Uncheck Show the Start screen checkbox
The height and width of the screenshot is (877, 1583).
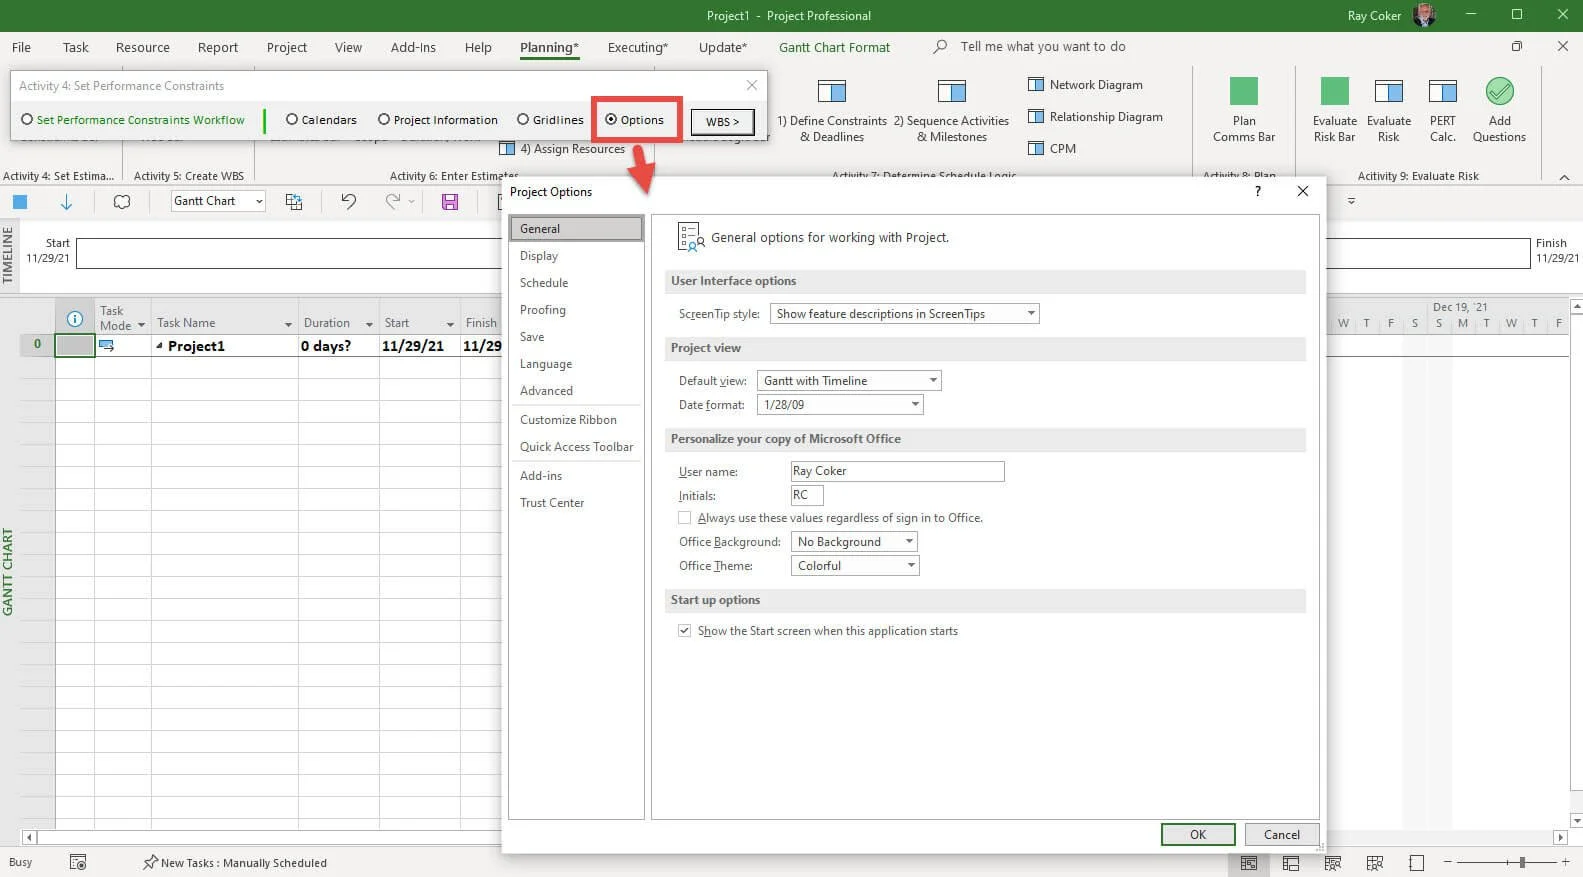684,631
